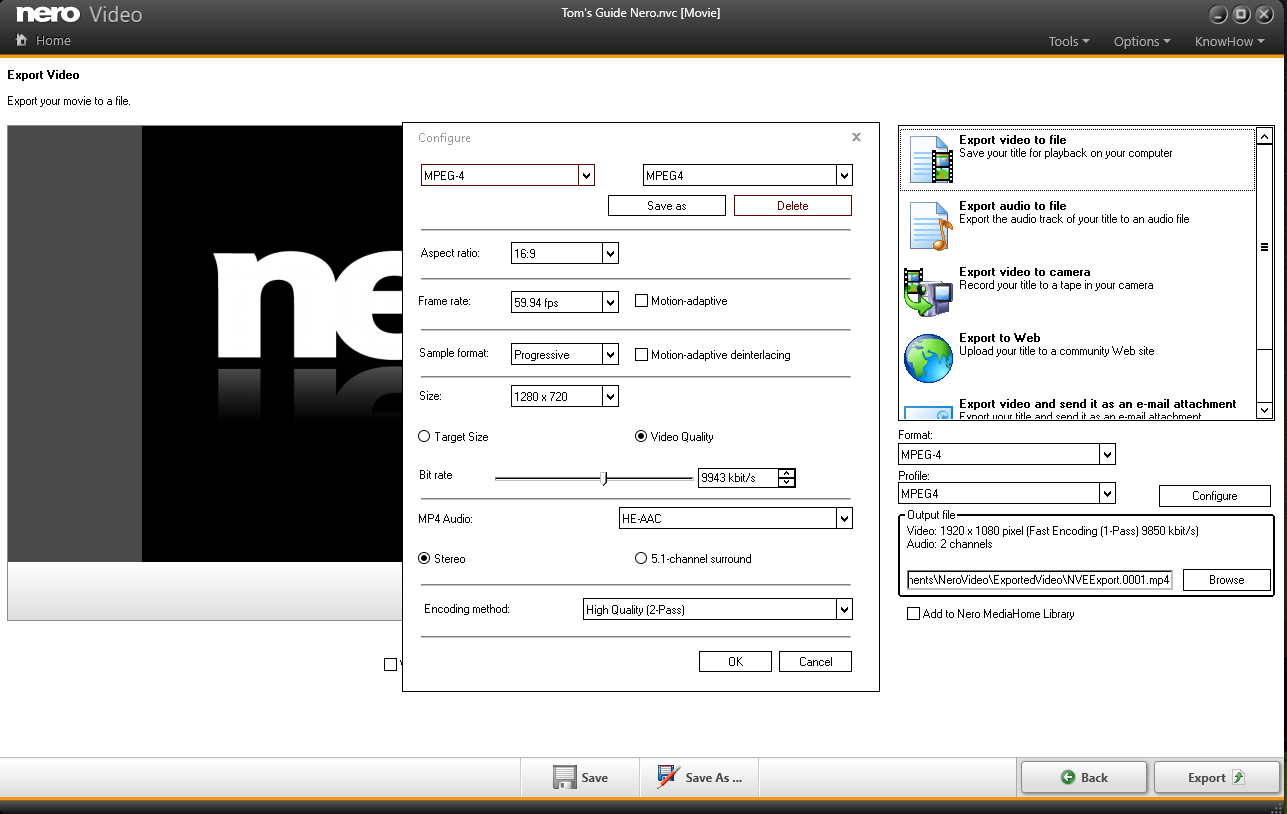Open the Options menu

1142,41
